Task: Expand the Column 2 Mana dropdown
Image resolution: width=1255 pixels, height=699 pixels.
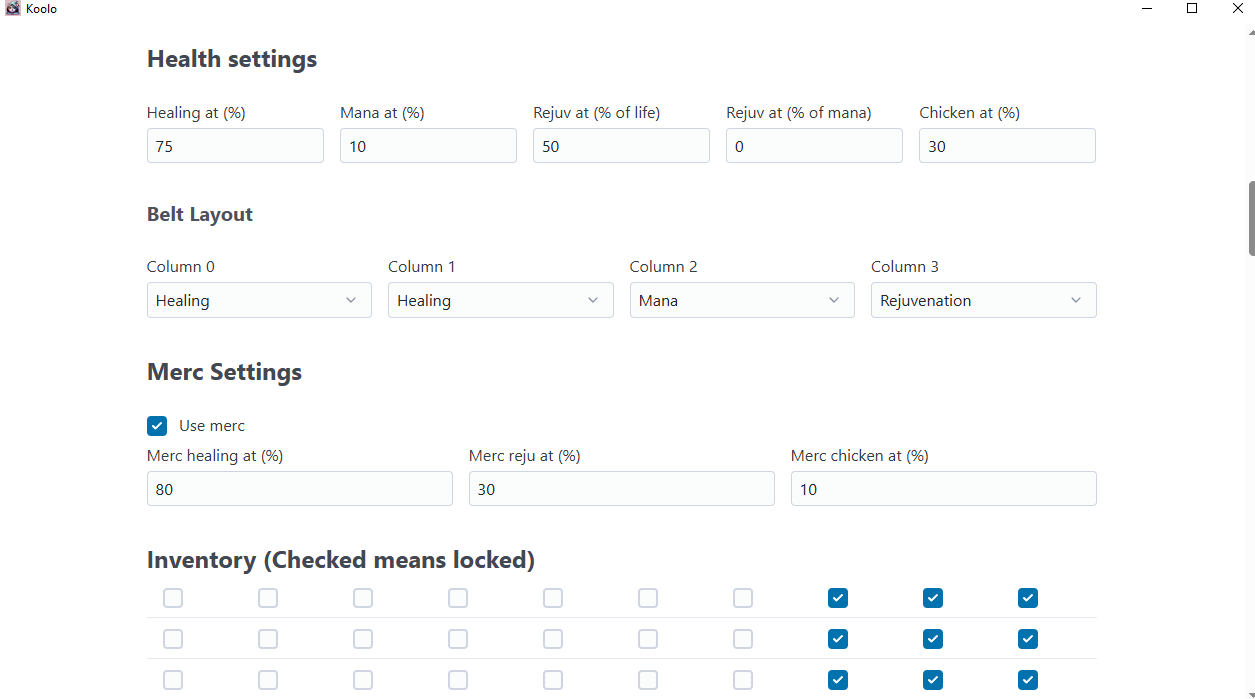Action: coord(742,300)
